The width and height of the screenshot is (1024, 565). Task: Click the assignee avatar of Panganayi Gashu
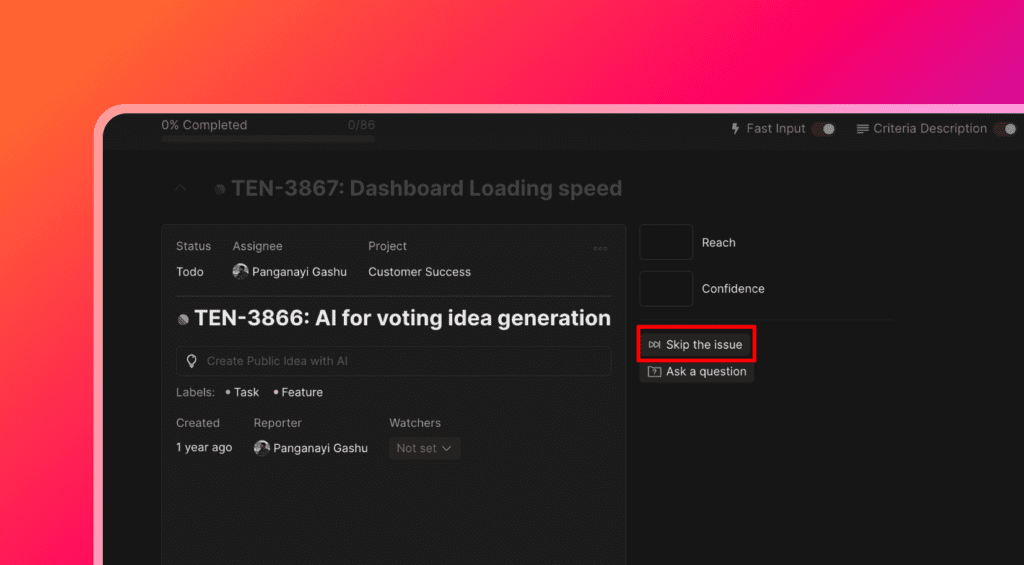(240, 271)
